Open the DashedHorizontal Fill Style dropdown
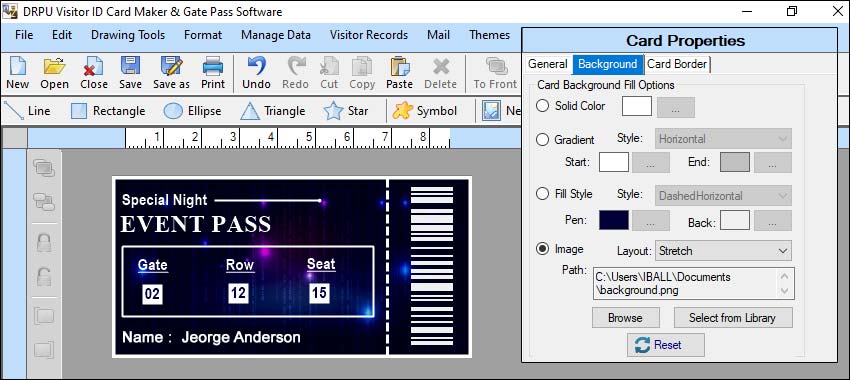The width and height of the screenshot is (850, 380). coord(723,196)
